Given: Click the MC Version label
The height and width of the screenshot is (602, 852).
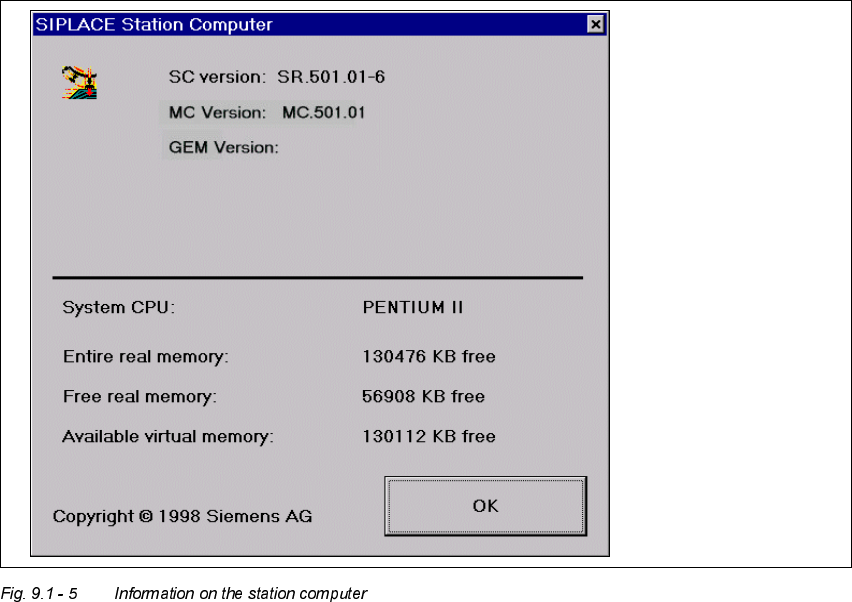Looking at the screenshot, I should 217,112.
